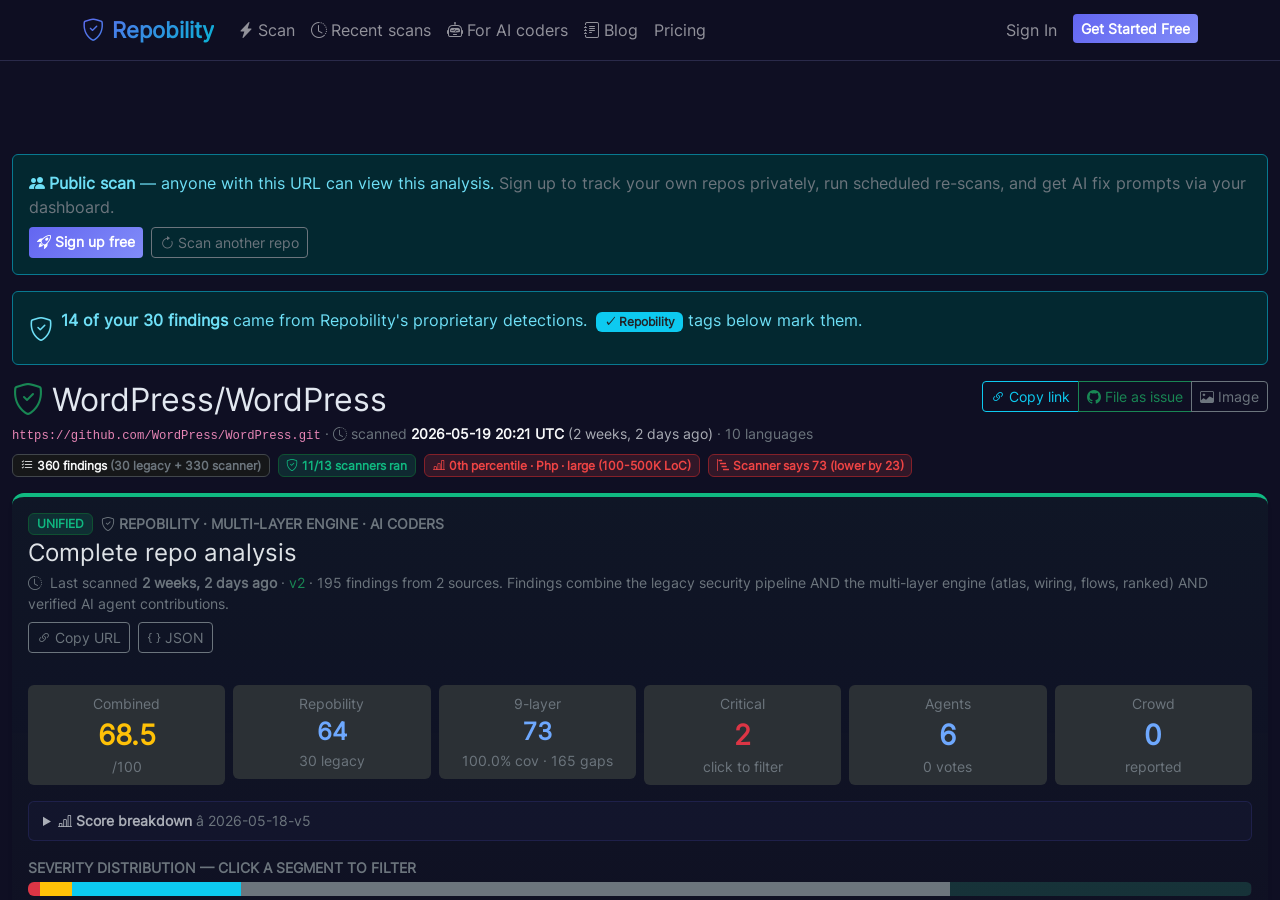Click the shield icon in scanners ran badge
This screenshot has height=900, width=1280.
tap(292, 465)
